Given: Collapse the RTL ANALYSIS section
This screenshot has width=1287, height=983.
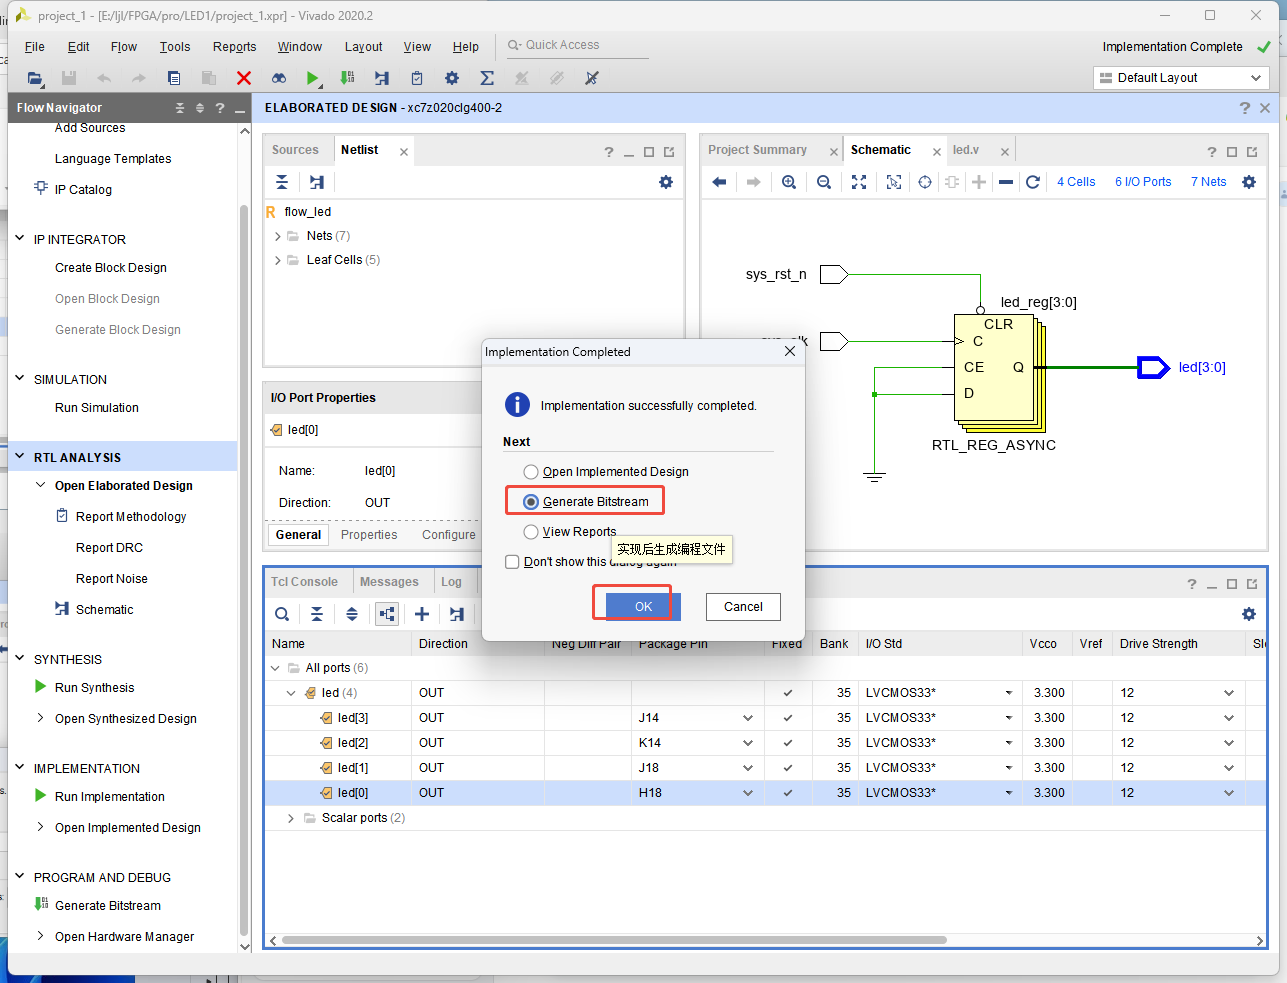Looking at the screenshot, I should point(20,457).
